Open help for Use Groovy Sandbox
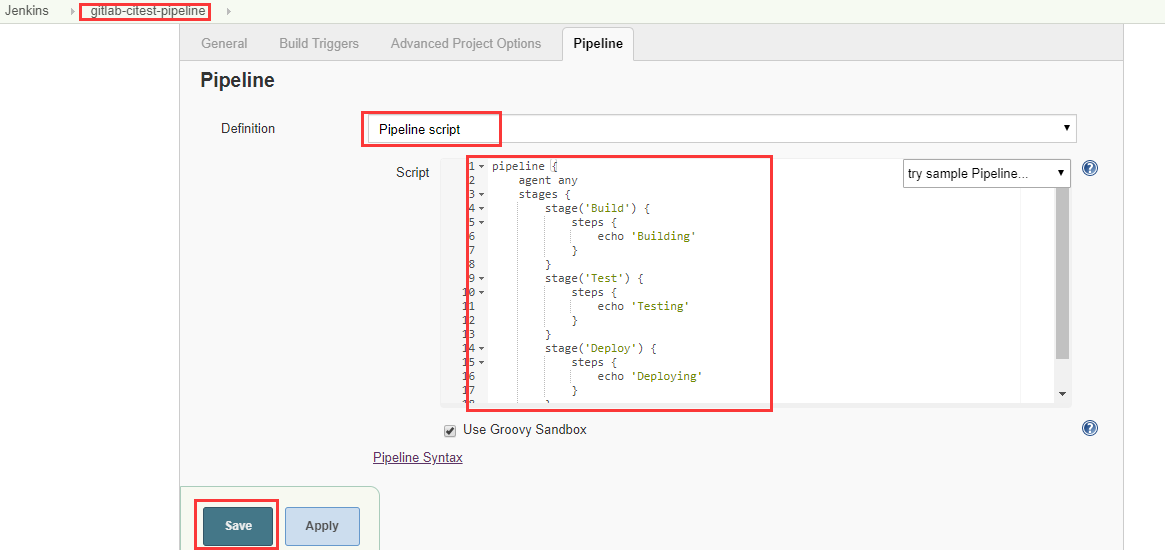 1090,427
